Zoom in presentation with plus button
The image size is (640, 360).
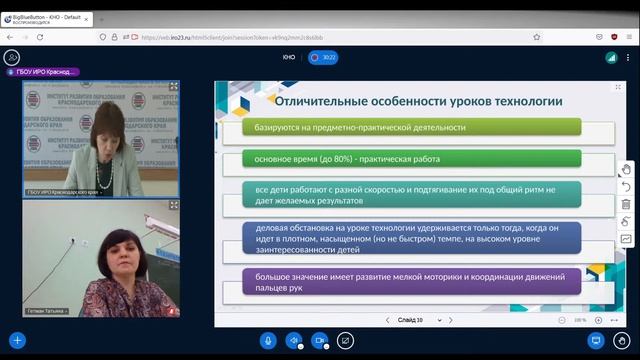pyautogui.click(x=598, y=320)
